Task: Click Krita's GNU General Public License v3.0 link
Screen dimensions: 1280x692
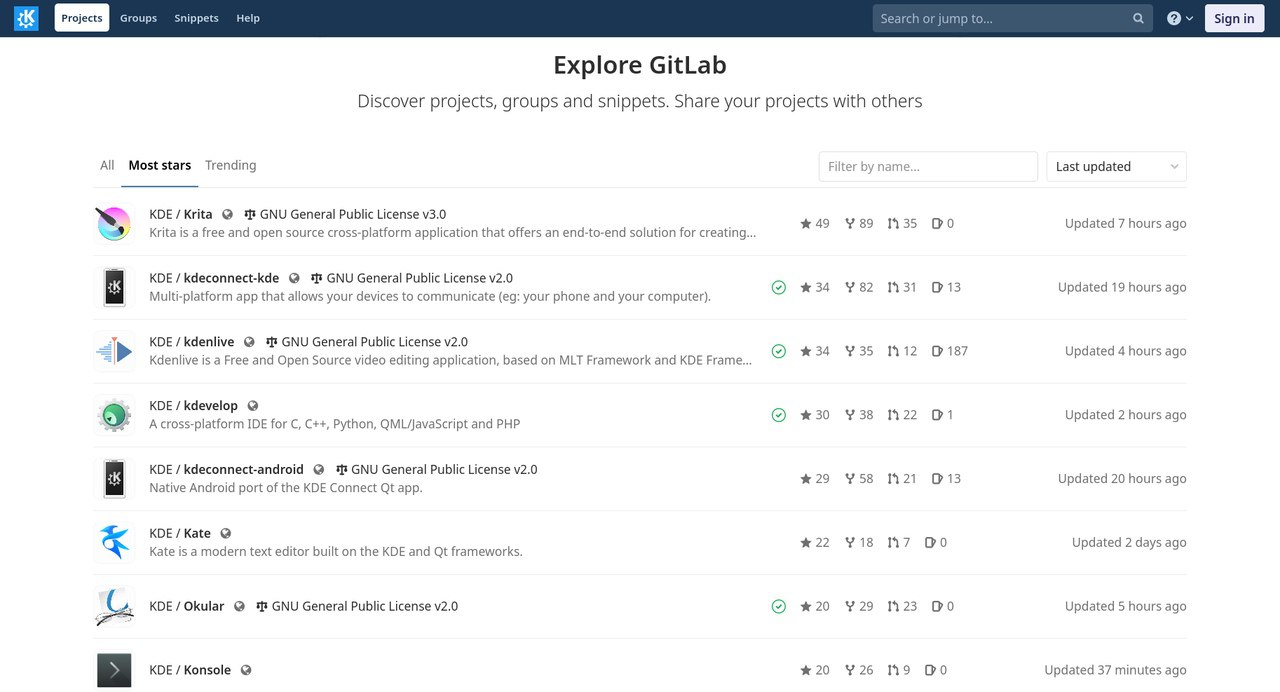Action: (345, 214)
